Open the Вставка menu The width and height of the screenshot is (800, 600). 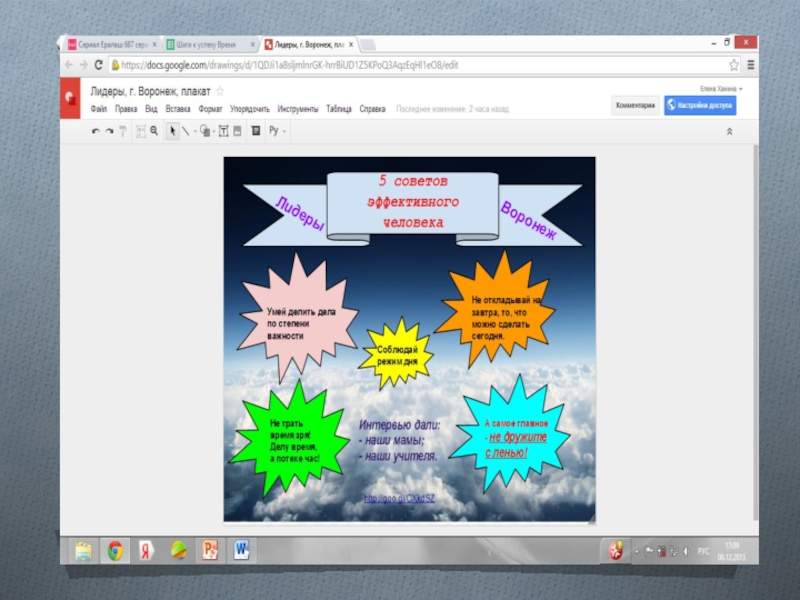coord(177,108)
